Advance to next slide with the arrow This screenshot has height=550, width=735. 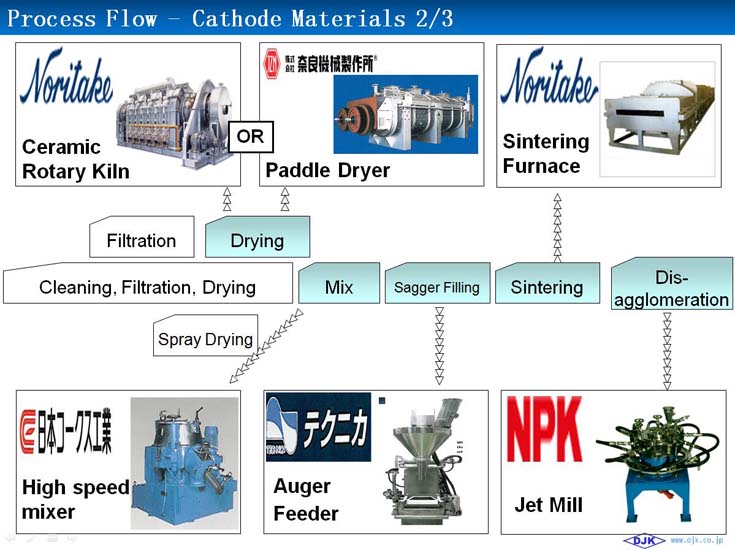pyautogui.click(x=71, y=539)
